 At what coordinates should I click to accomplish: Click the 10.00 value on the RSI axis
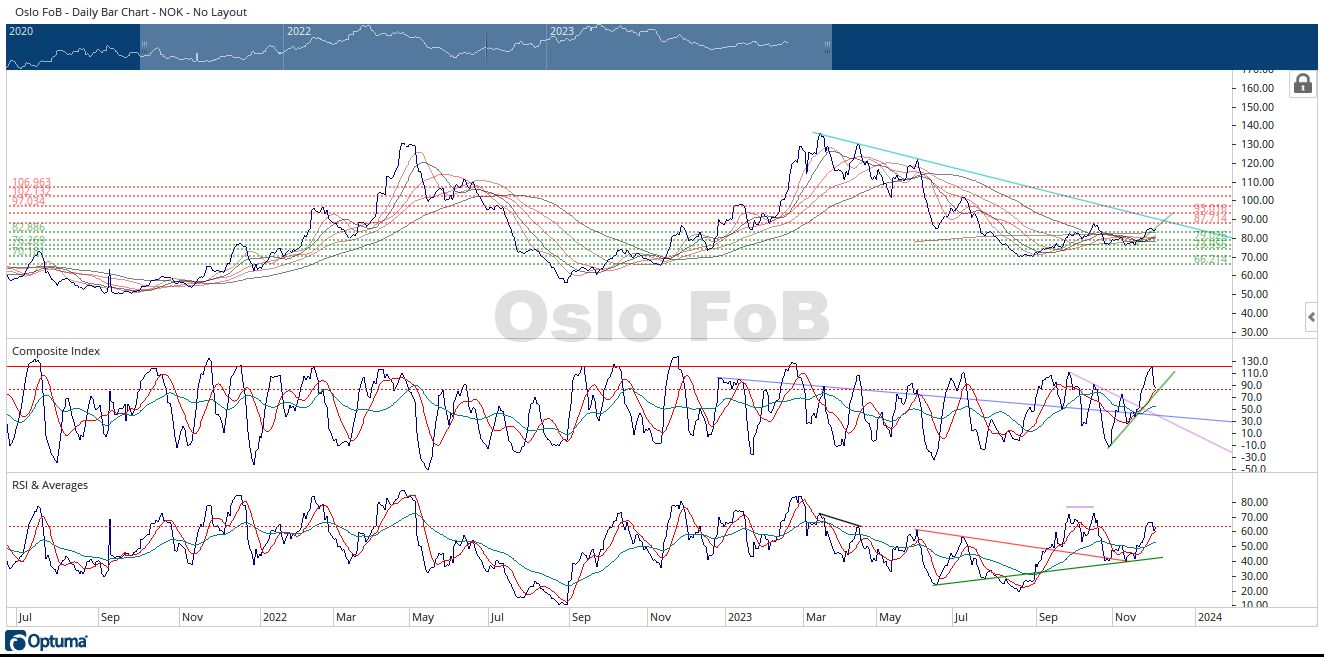[1254, 605]
